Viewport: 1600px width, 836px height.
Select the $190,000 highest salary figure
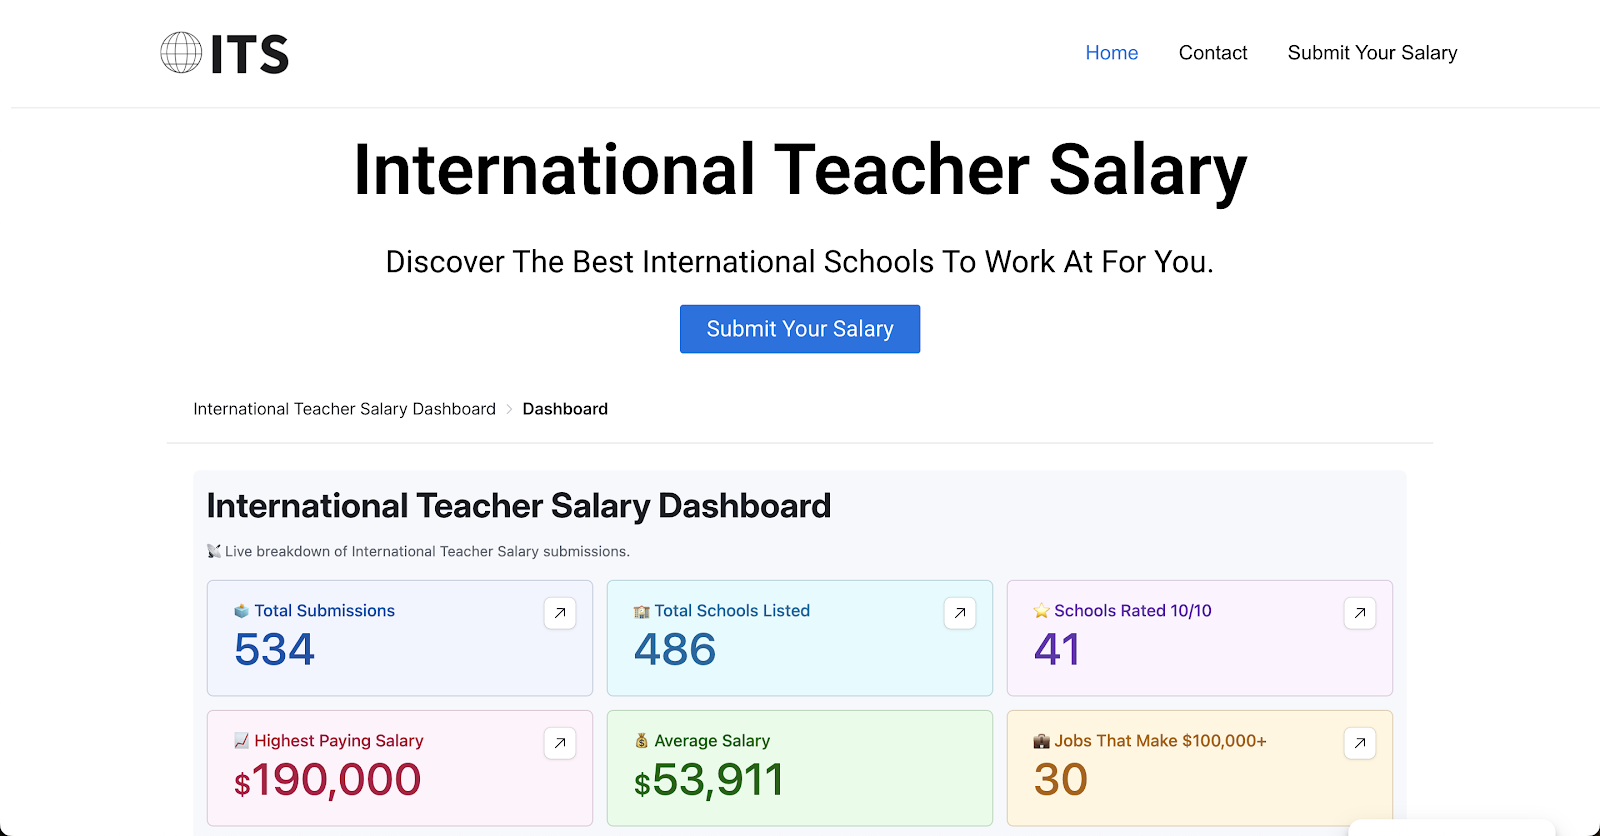328,780
